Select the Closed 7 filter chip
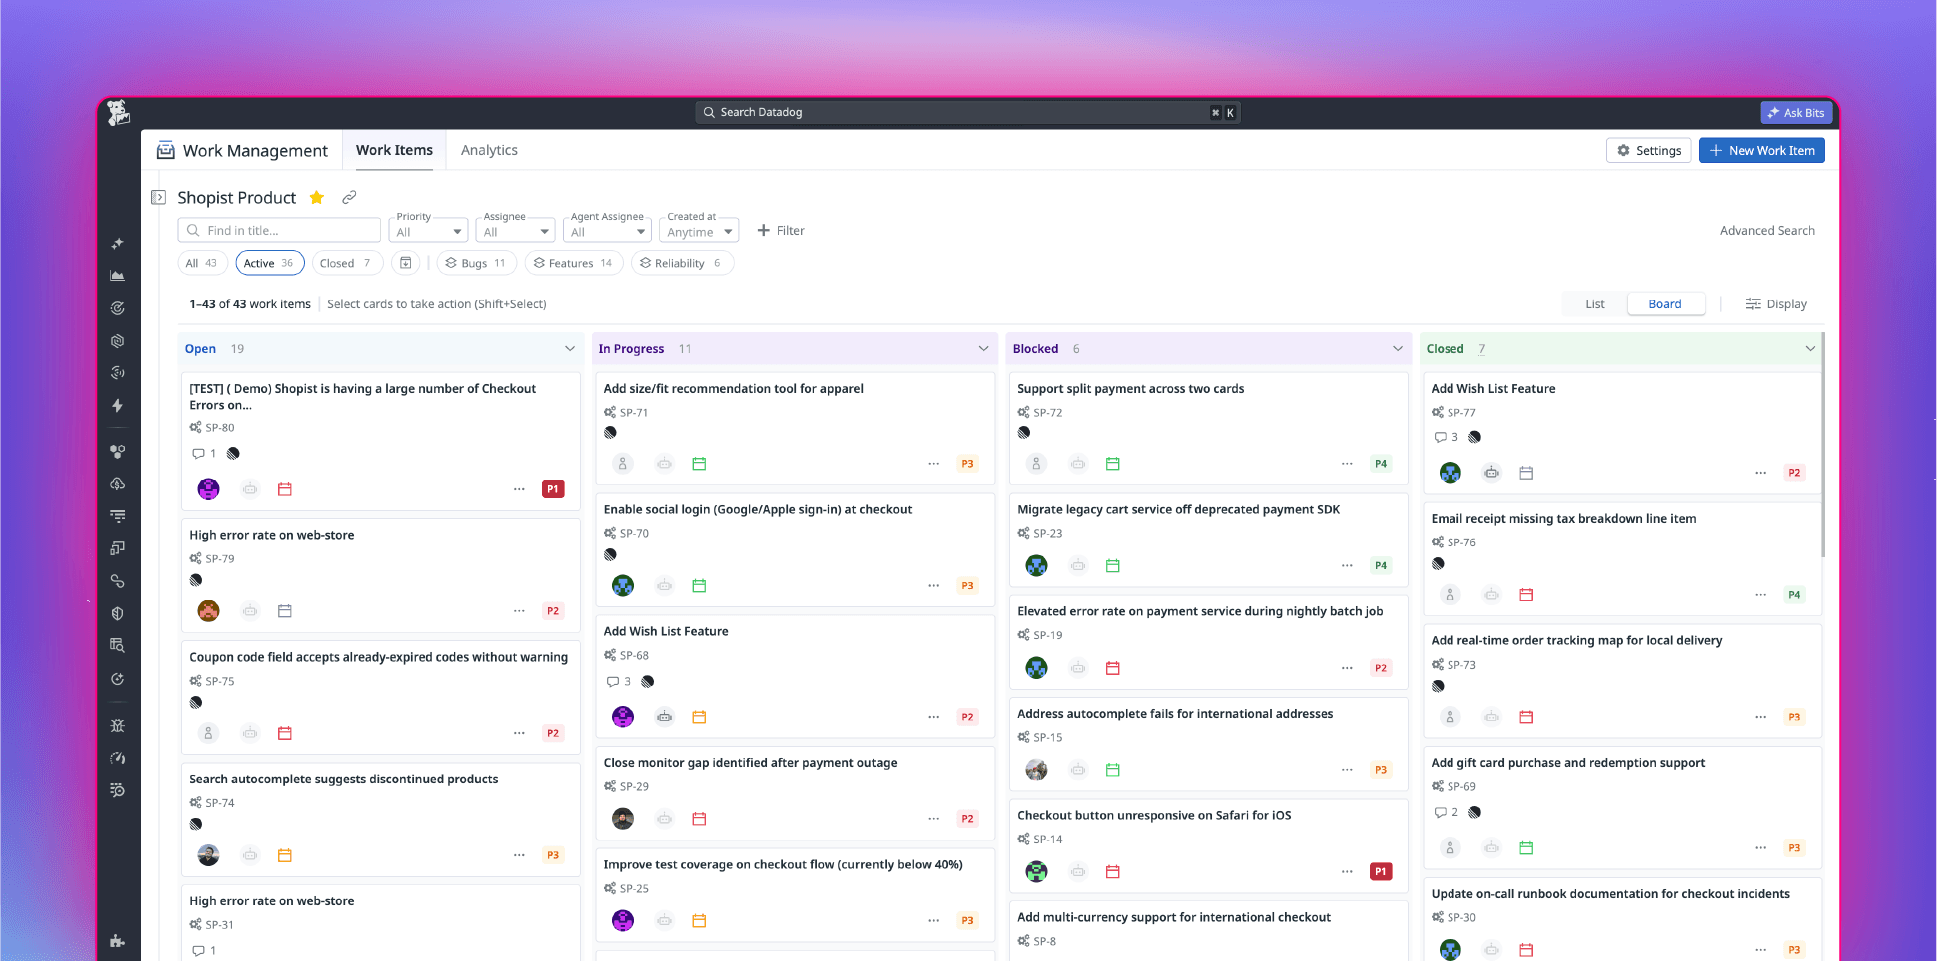 coord(346,263)
